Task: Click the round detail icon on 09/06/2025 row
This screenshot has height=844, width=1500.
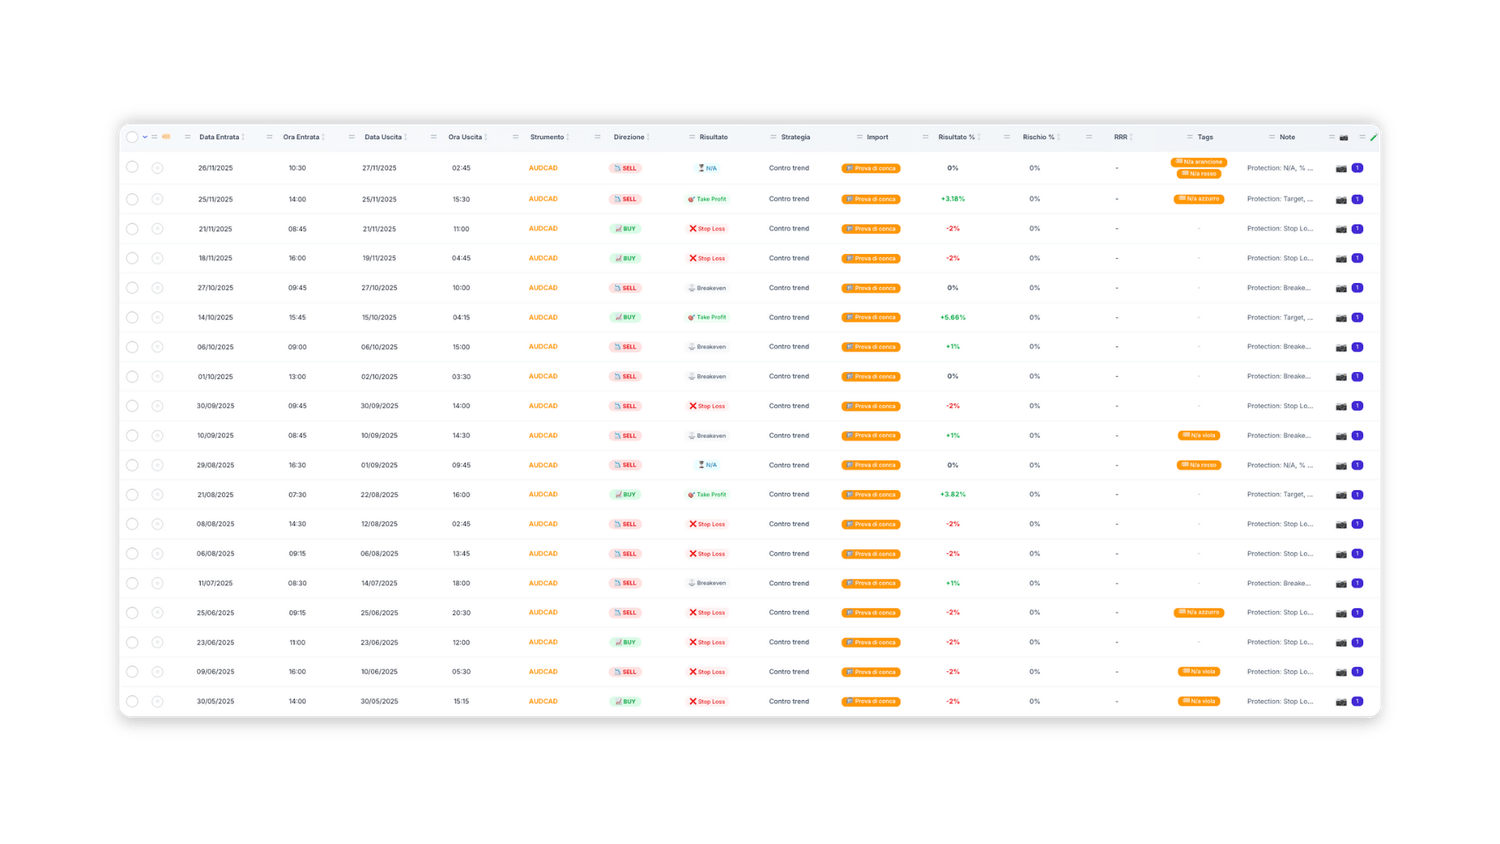Action: 157,672
